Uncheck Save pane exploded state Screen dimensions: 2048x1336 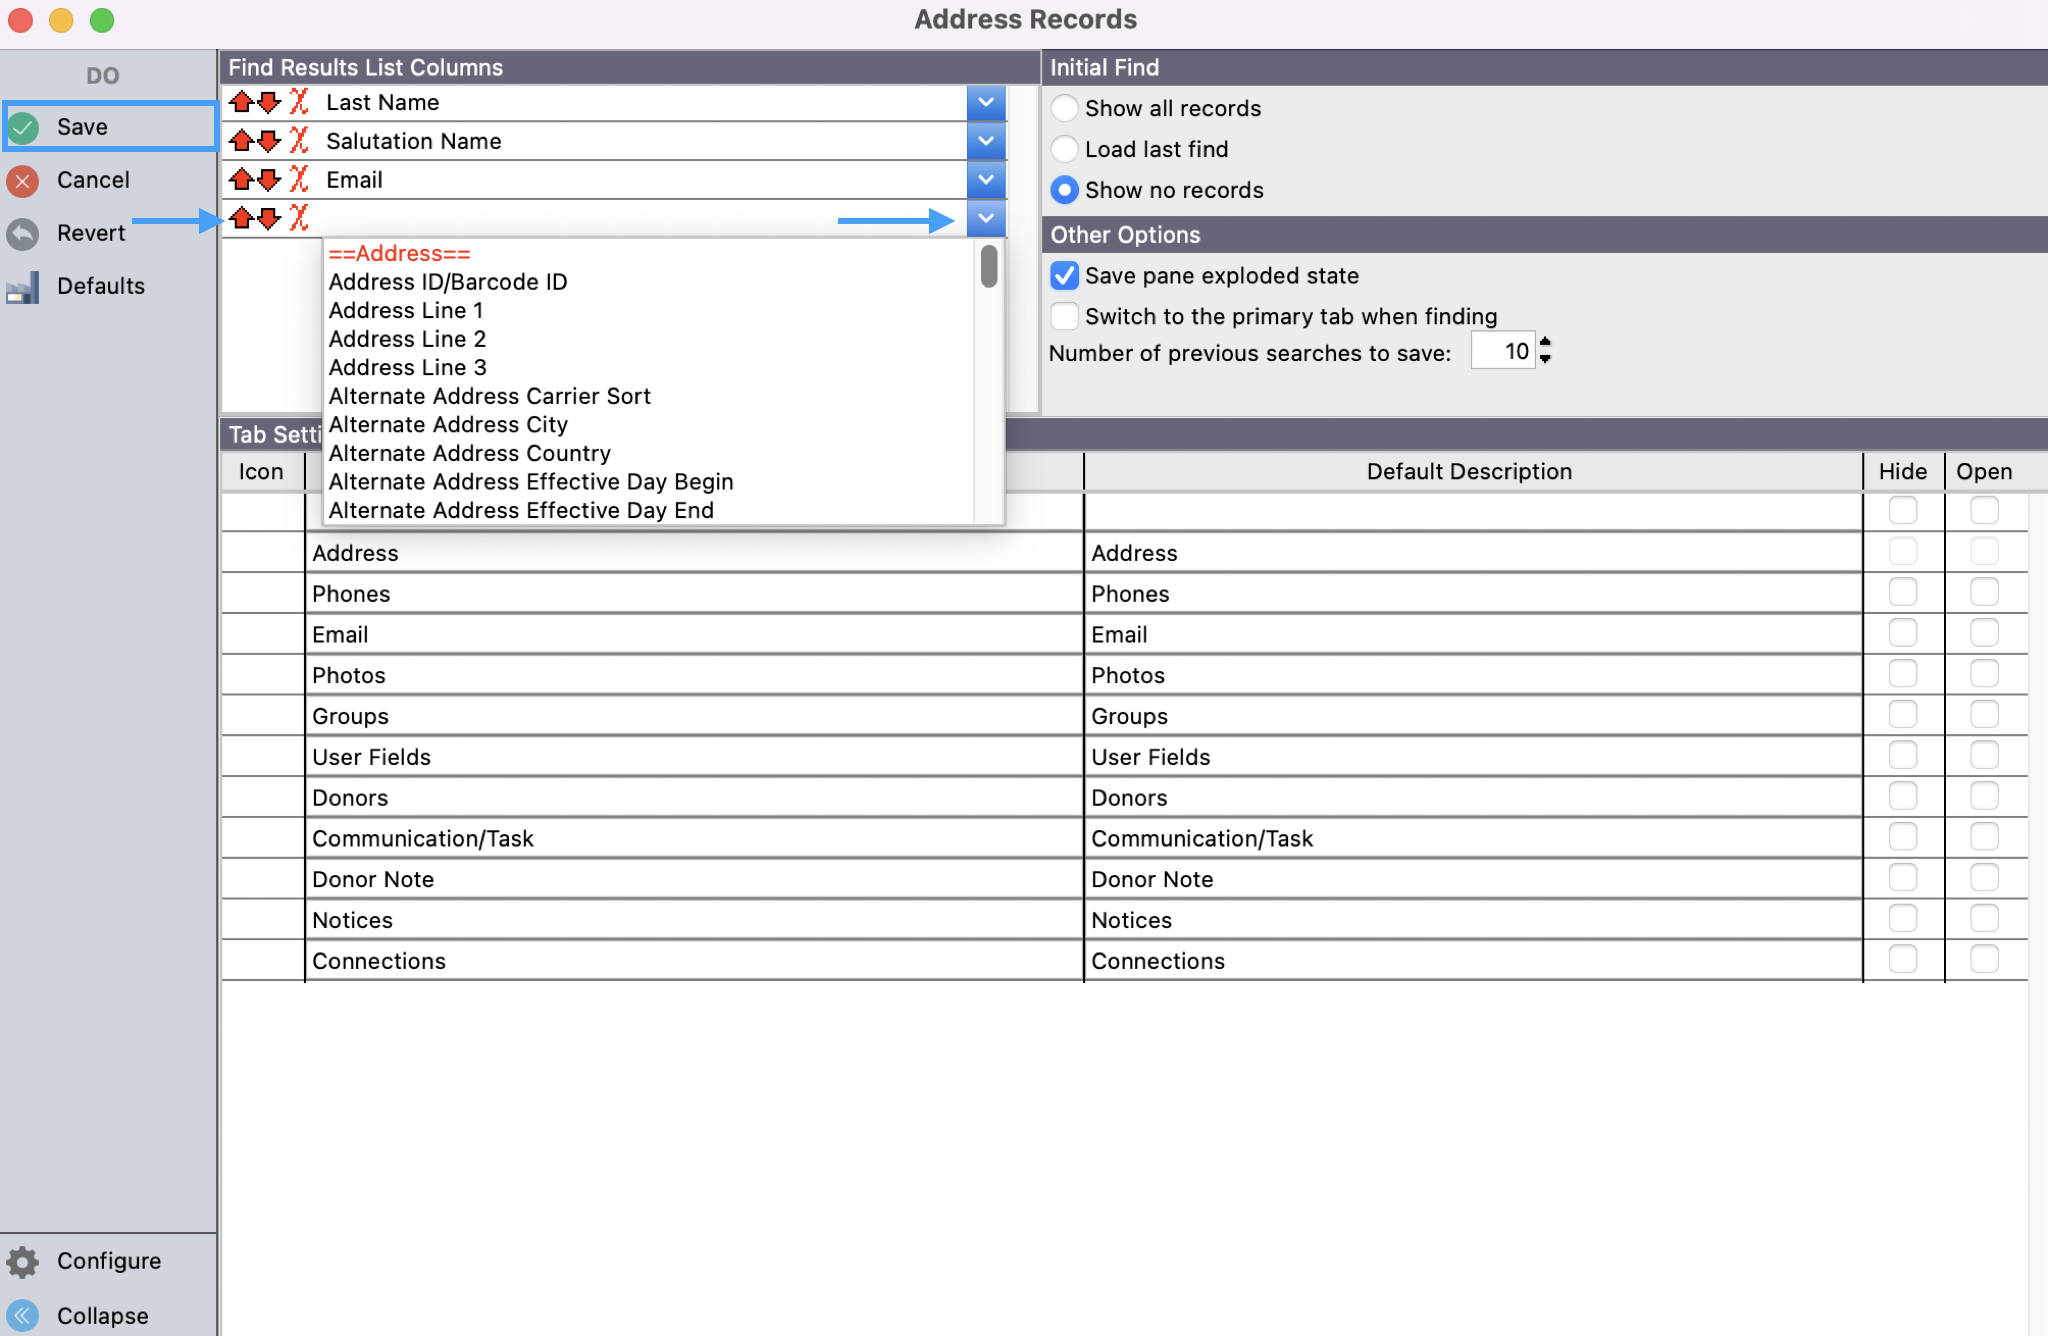1065,276
